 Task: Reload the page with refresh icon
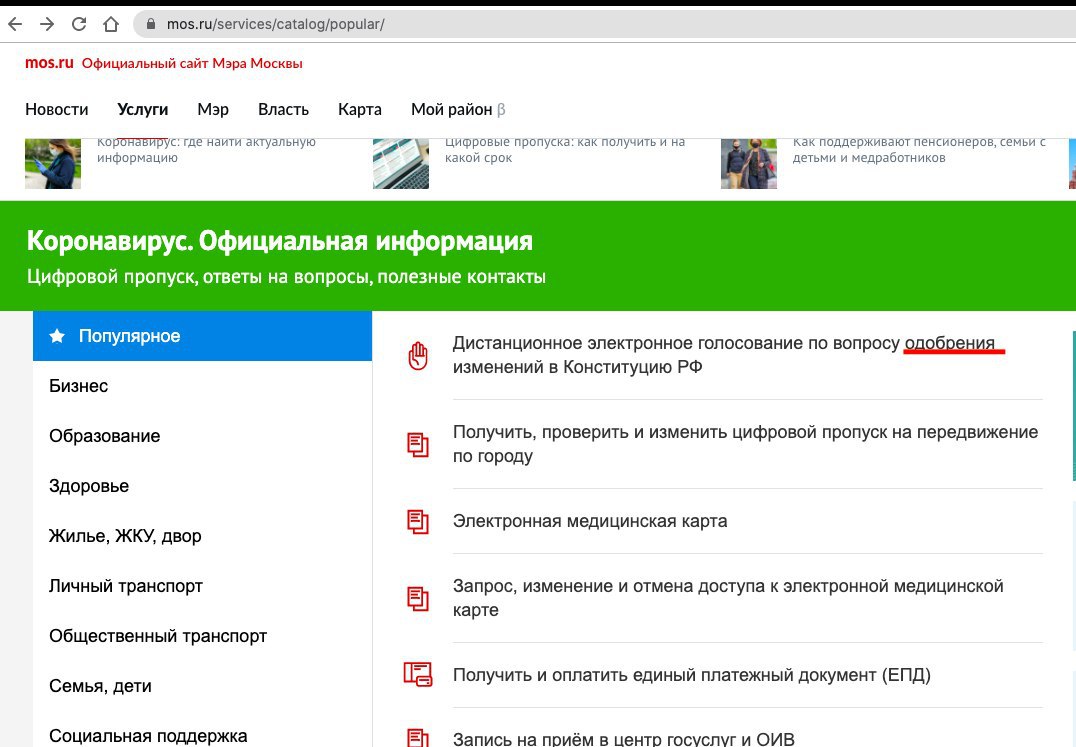(x=79, y=24)
